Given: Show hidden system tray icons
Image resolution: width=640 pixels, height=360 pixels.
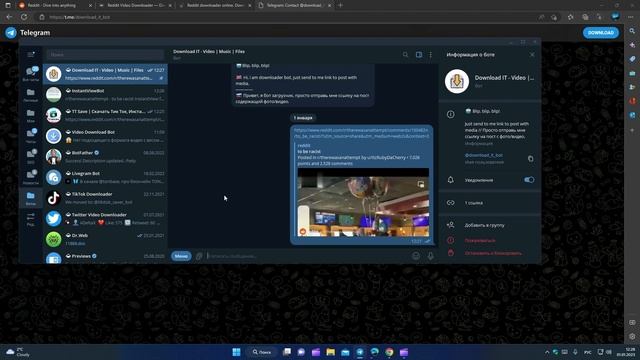Looking at the screenshot, I should click(547, 352).
